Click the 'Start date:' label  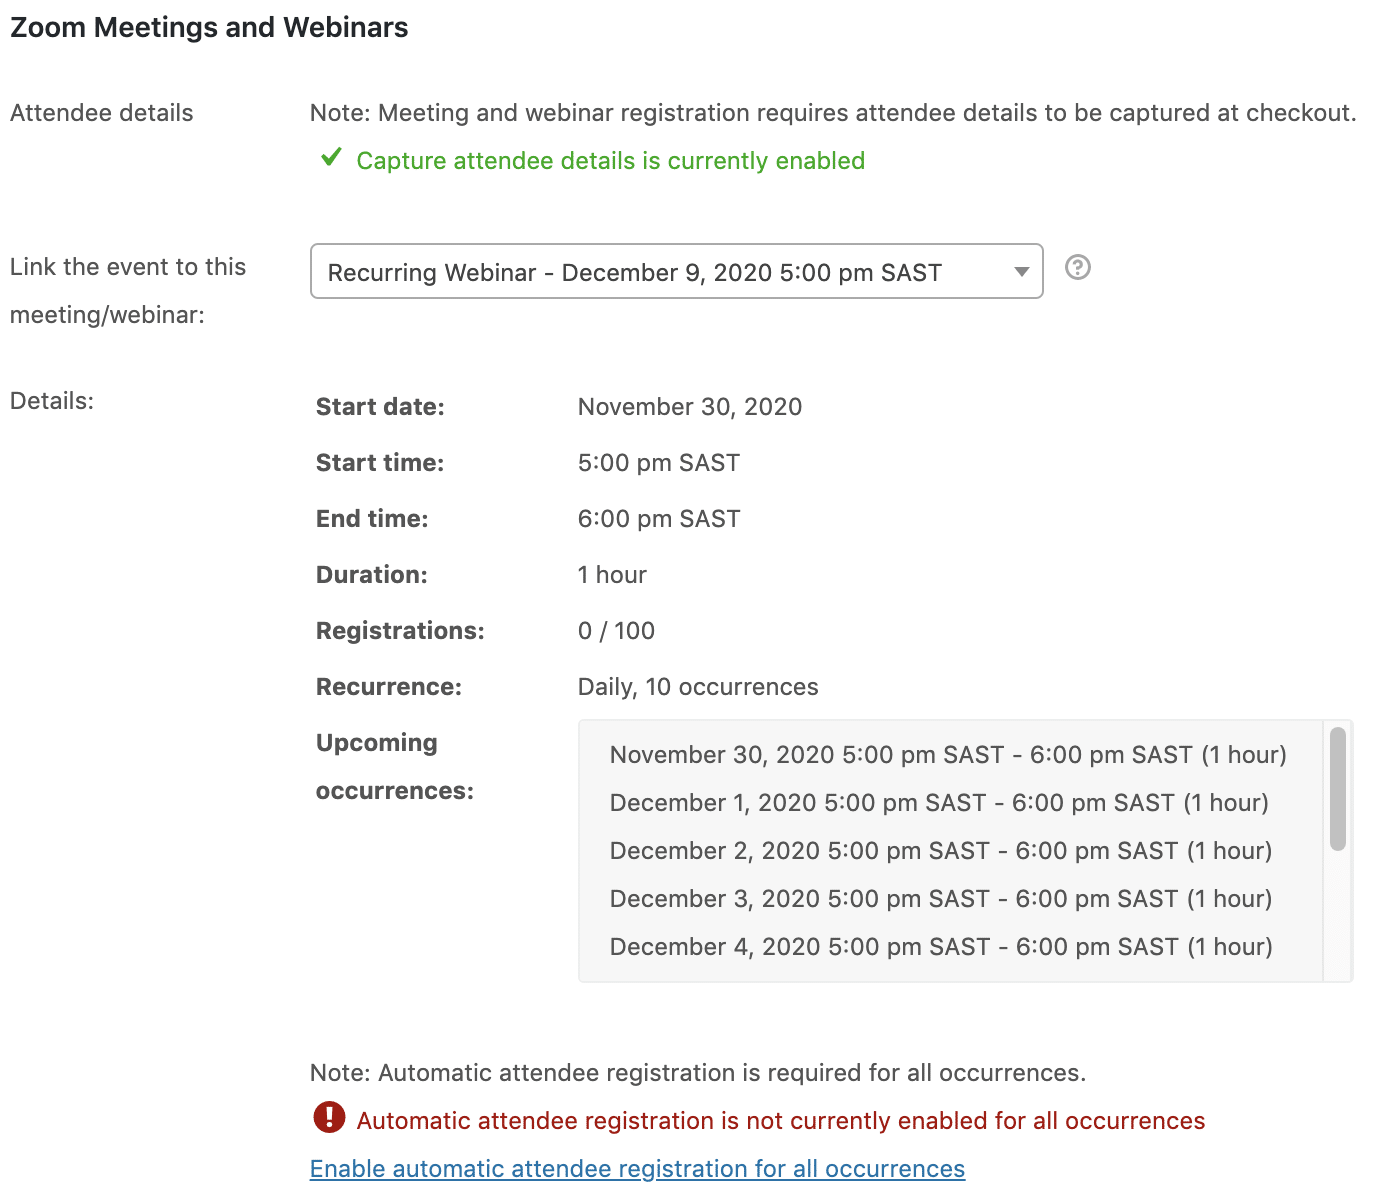pos(380,407)
